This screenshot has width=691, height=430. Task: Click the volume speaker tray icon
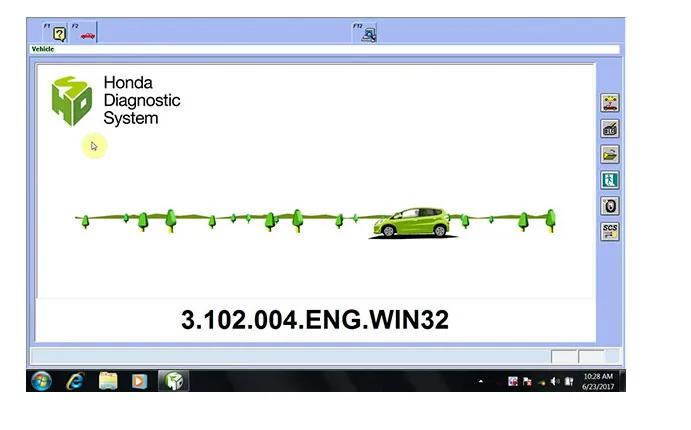555,381
